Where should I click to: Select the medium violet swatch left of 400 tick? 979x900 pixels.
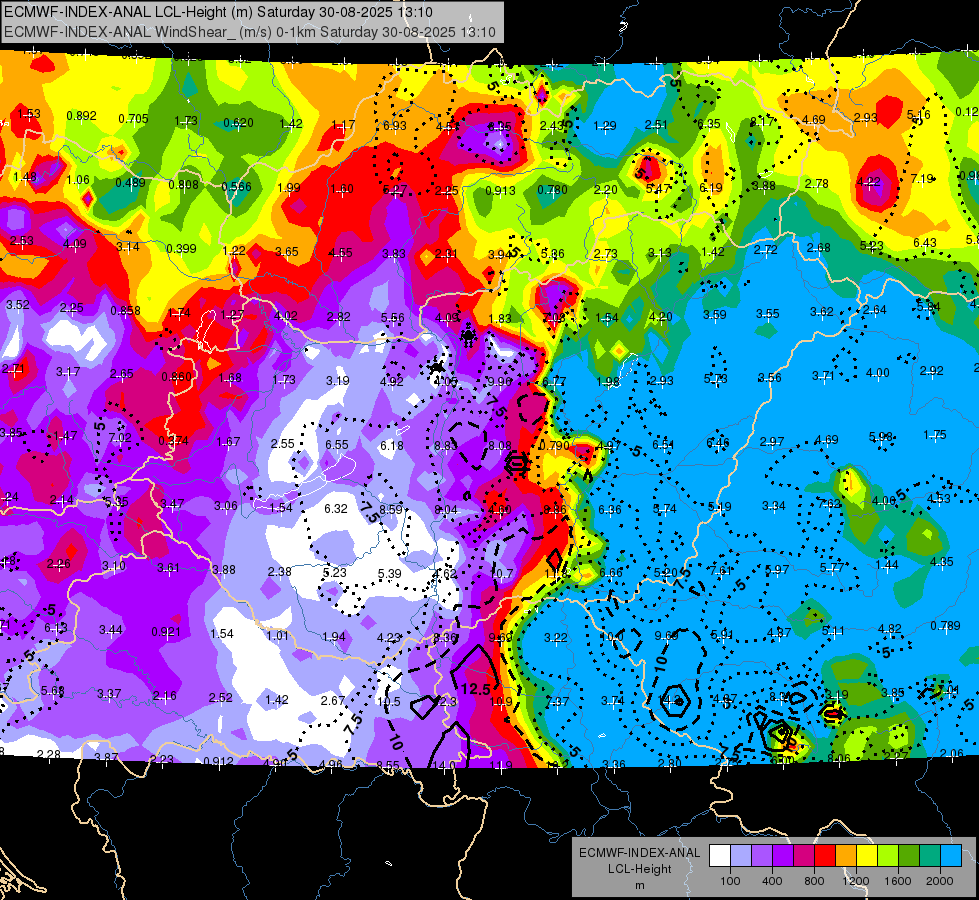point(762,856)
